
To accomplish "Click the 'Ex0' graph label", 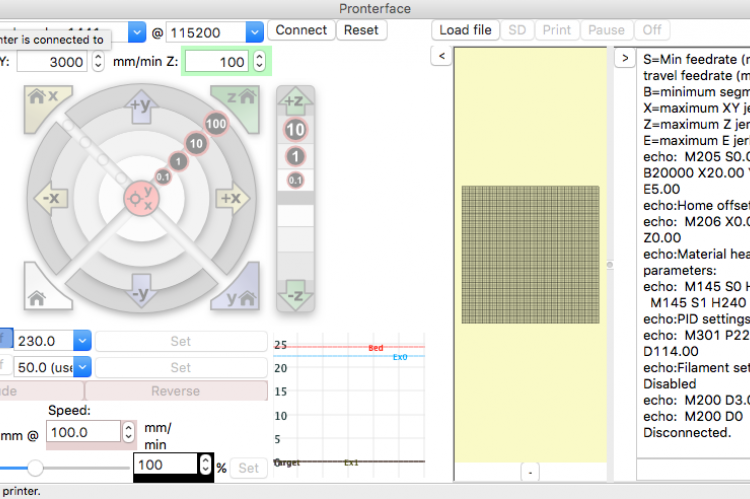I will point(400,357).
